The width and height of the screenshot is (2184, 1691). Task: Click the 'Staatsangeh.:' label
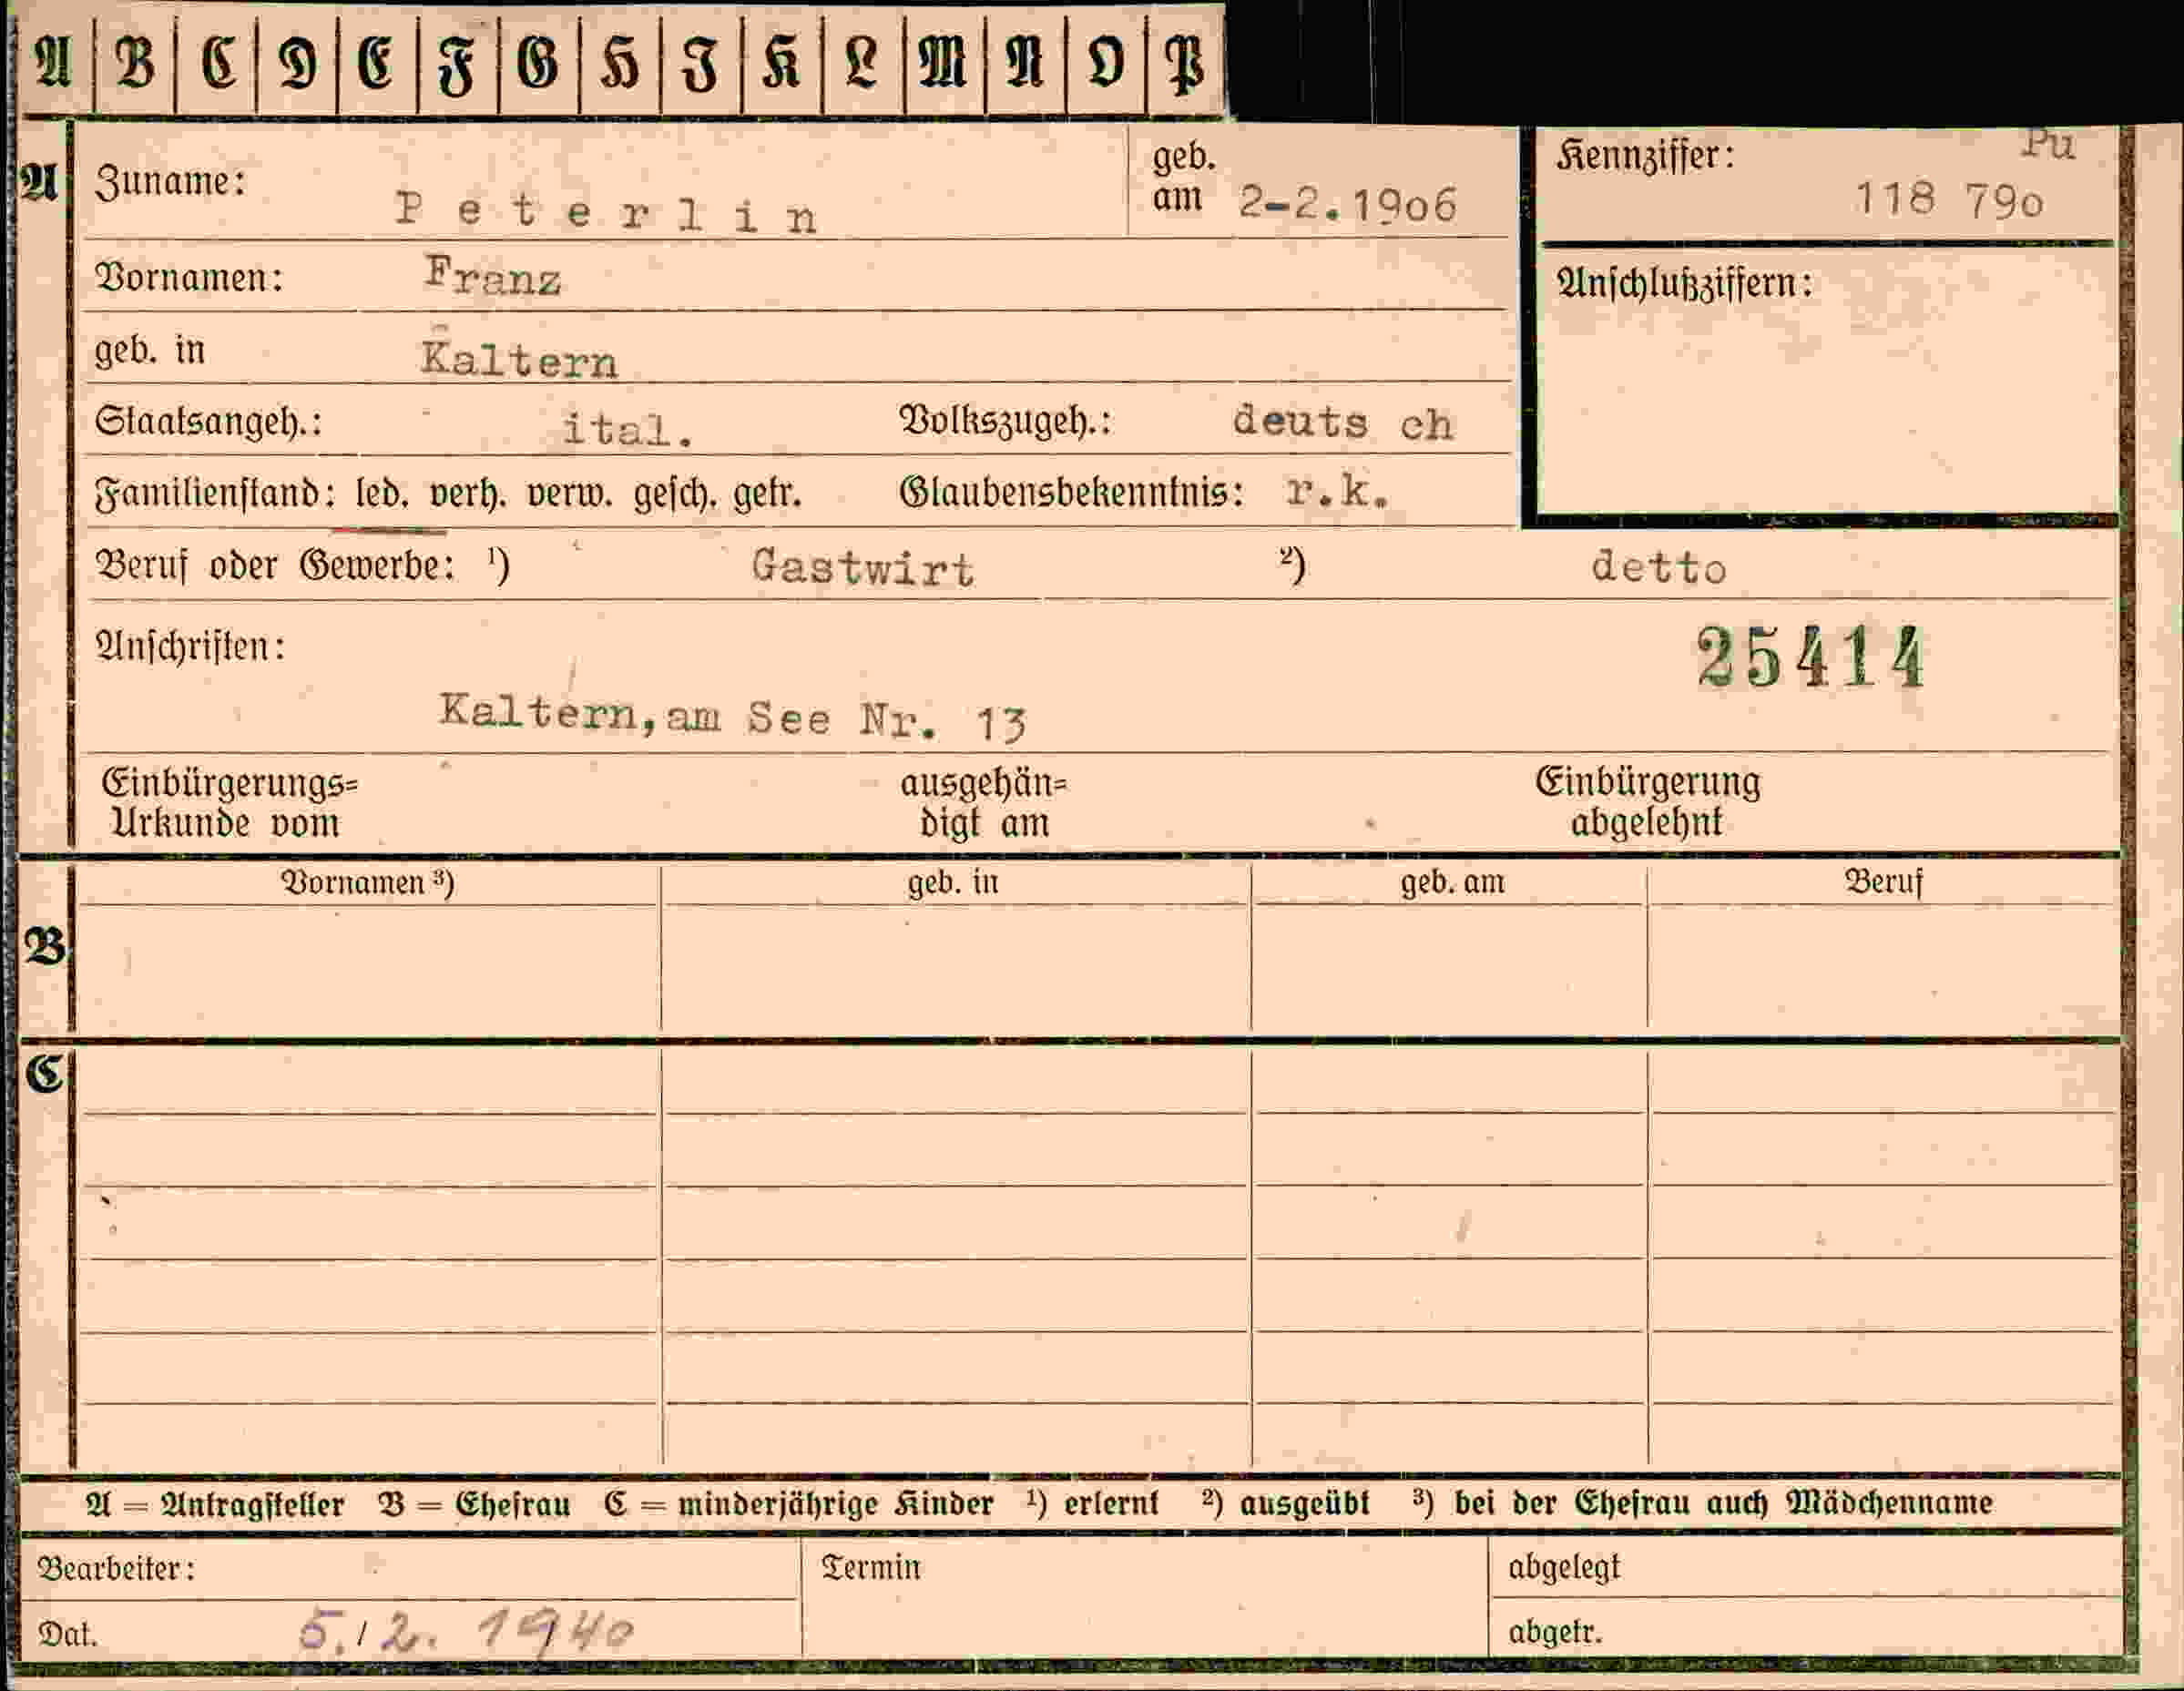(208, 421)
